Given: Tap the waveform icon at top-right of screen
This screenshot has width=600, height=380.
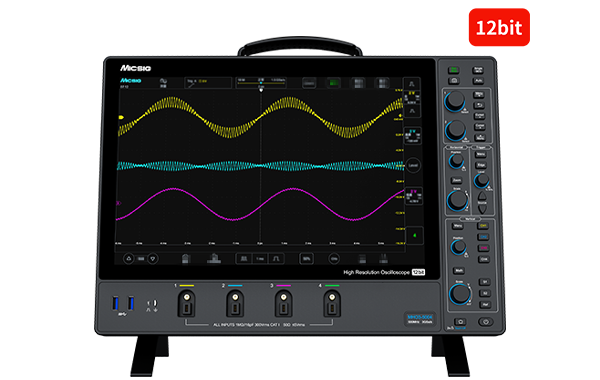Looking at the screenshot, I should click(x=412, y=84).
